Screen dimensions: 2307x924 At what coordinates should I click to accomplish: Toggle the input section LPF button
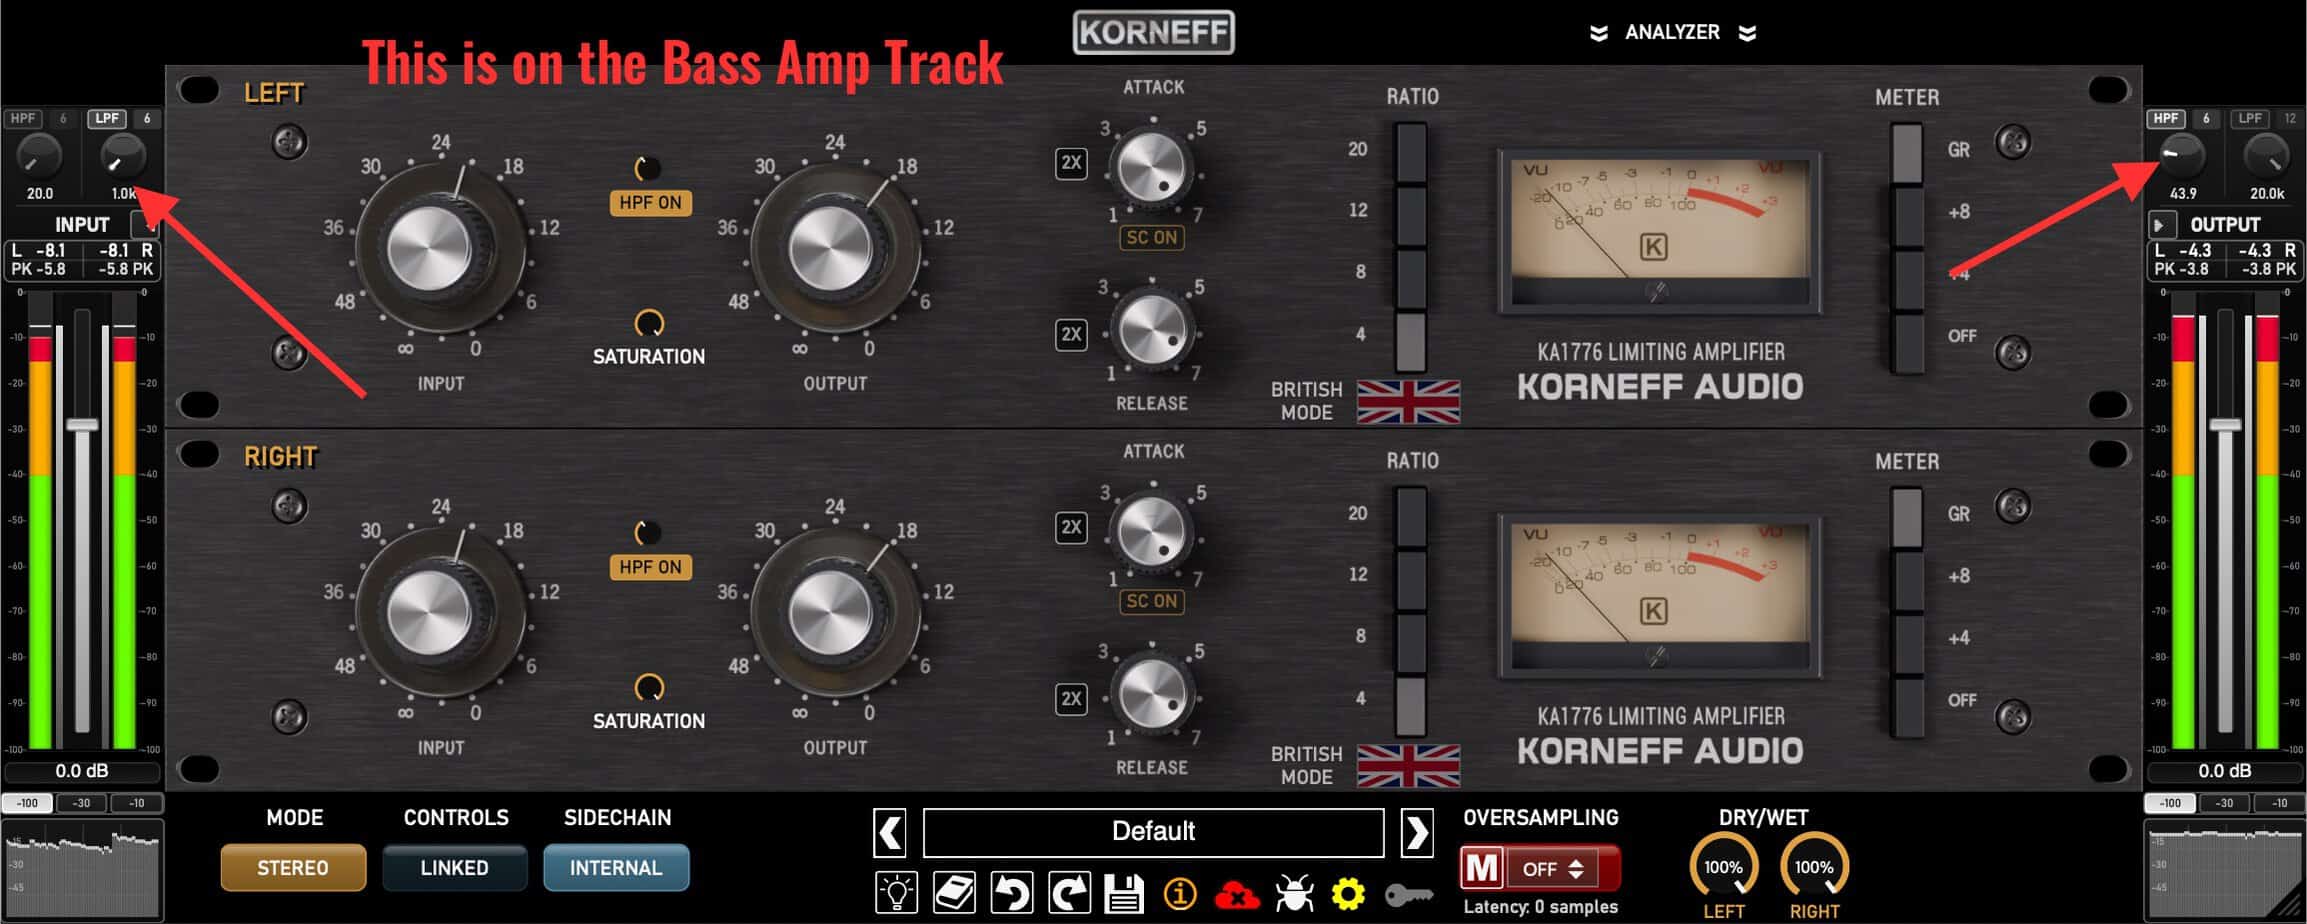(x=106, y=119)
